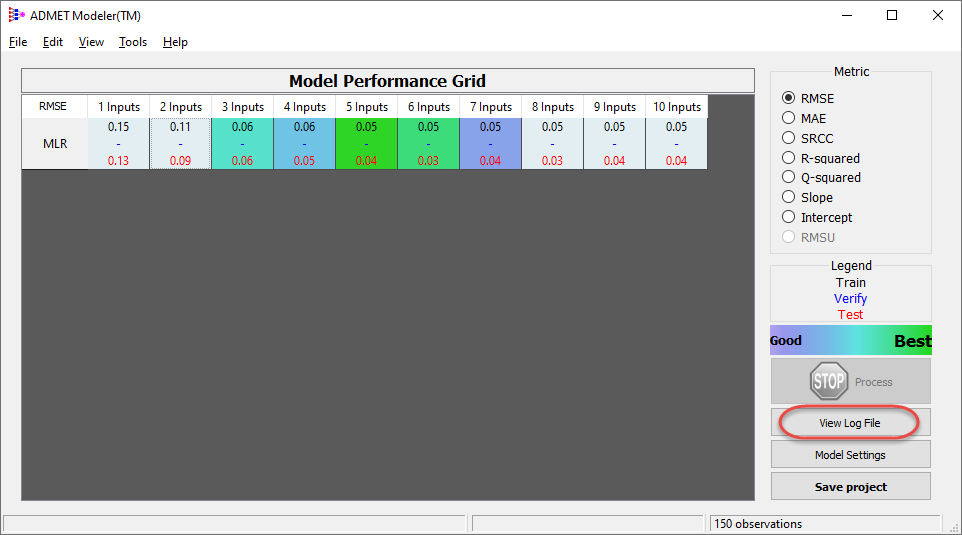Select the MLR 2 Inputs model cell
962x535 pixels.
tap(180, 144)
